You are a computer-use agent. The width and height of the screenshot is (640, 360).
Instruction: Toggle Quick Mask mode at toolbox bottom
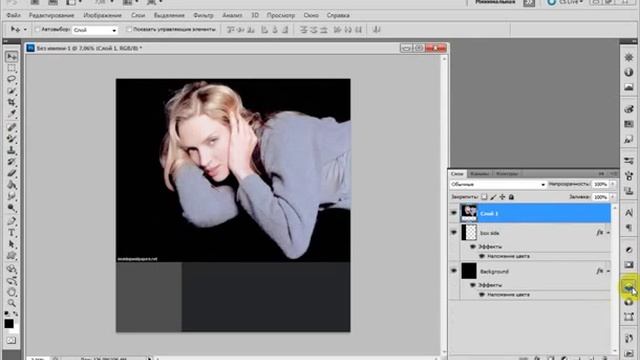point(11,340)
